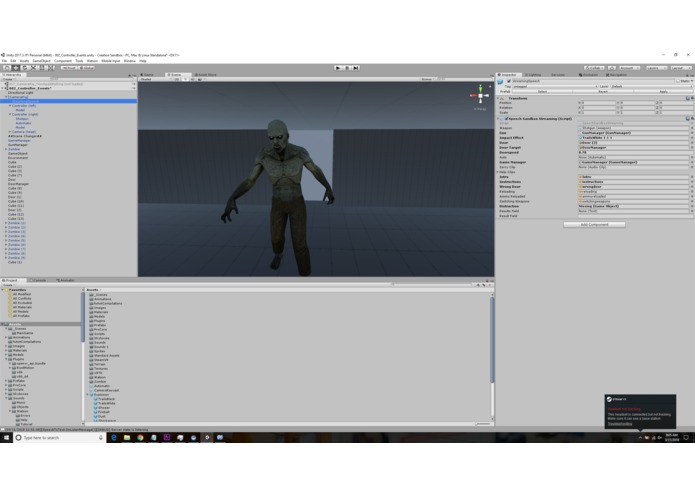Click object picker circle for Weapon field
The width and height of the screenshot is (695, 494).
[x=691, y=128]
